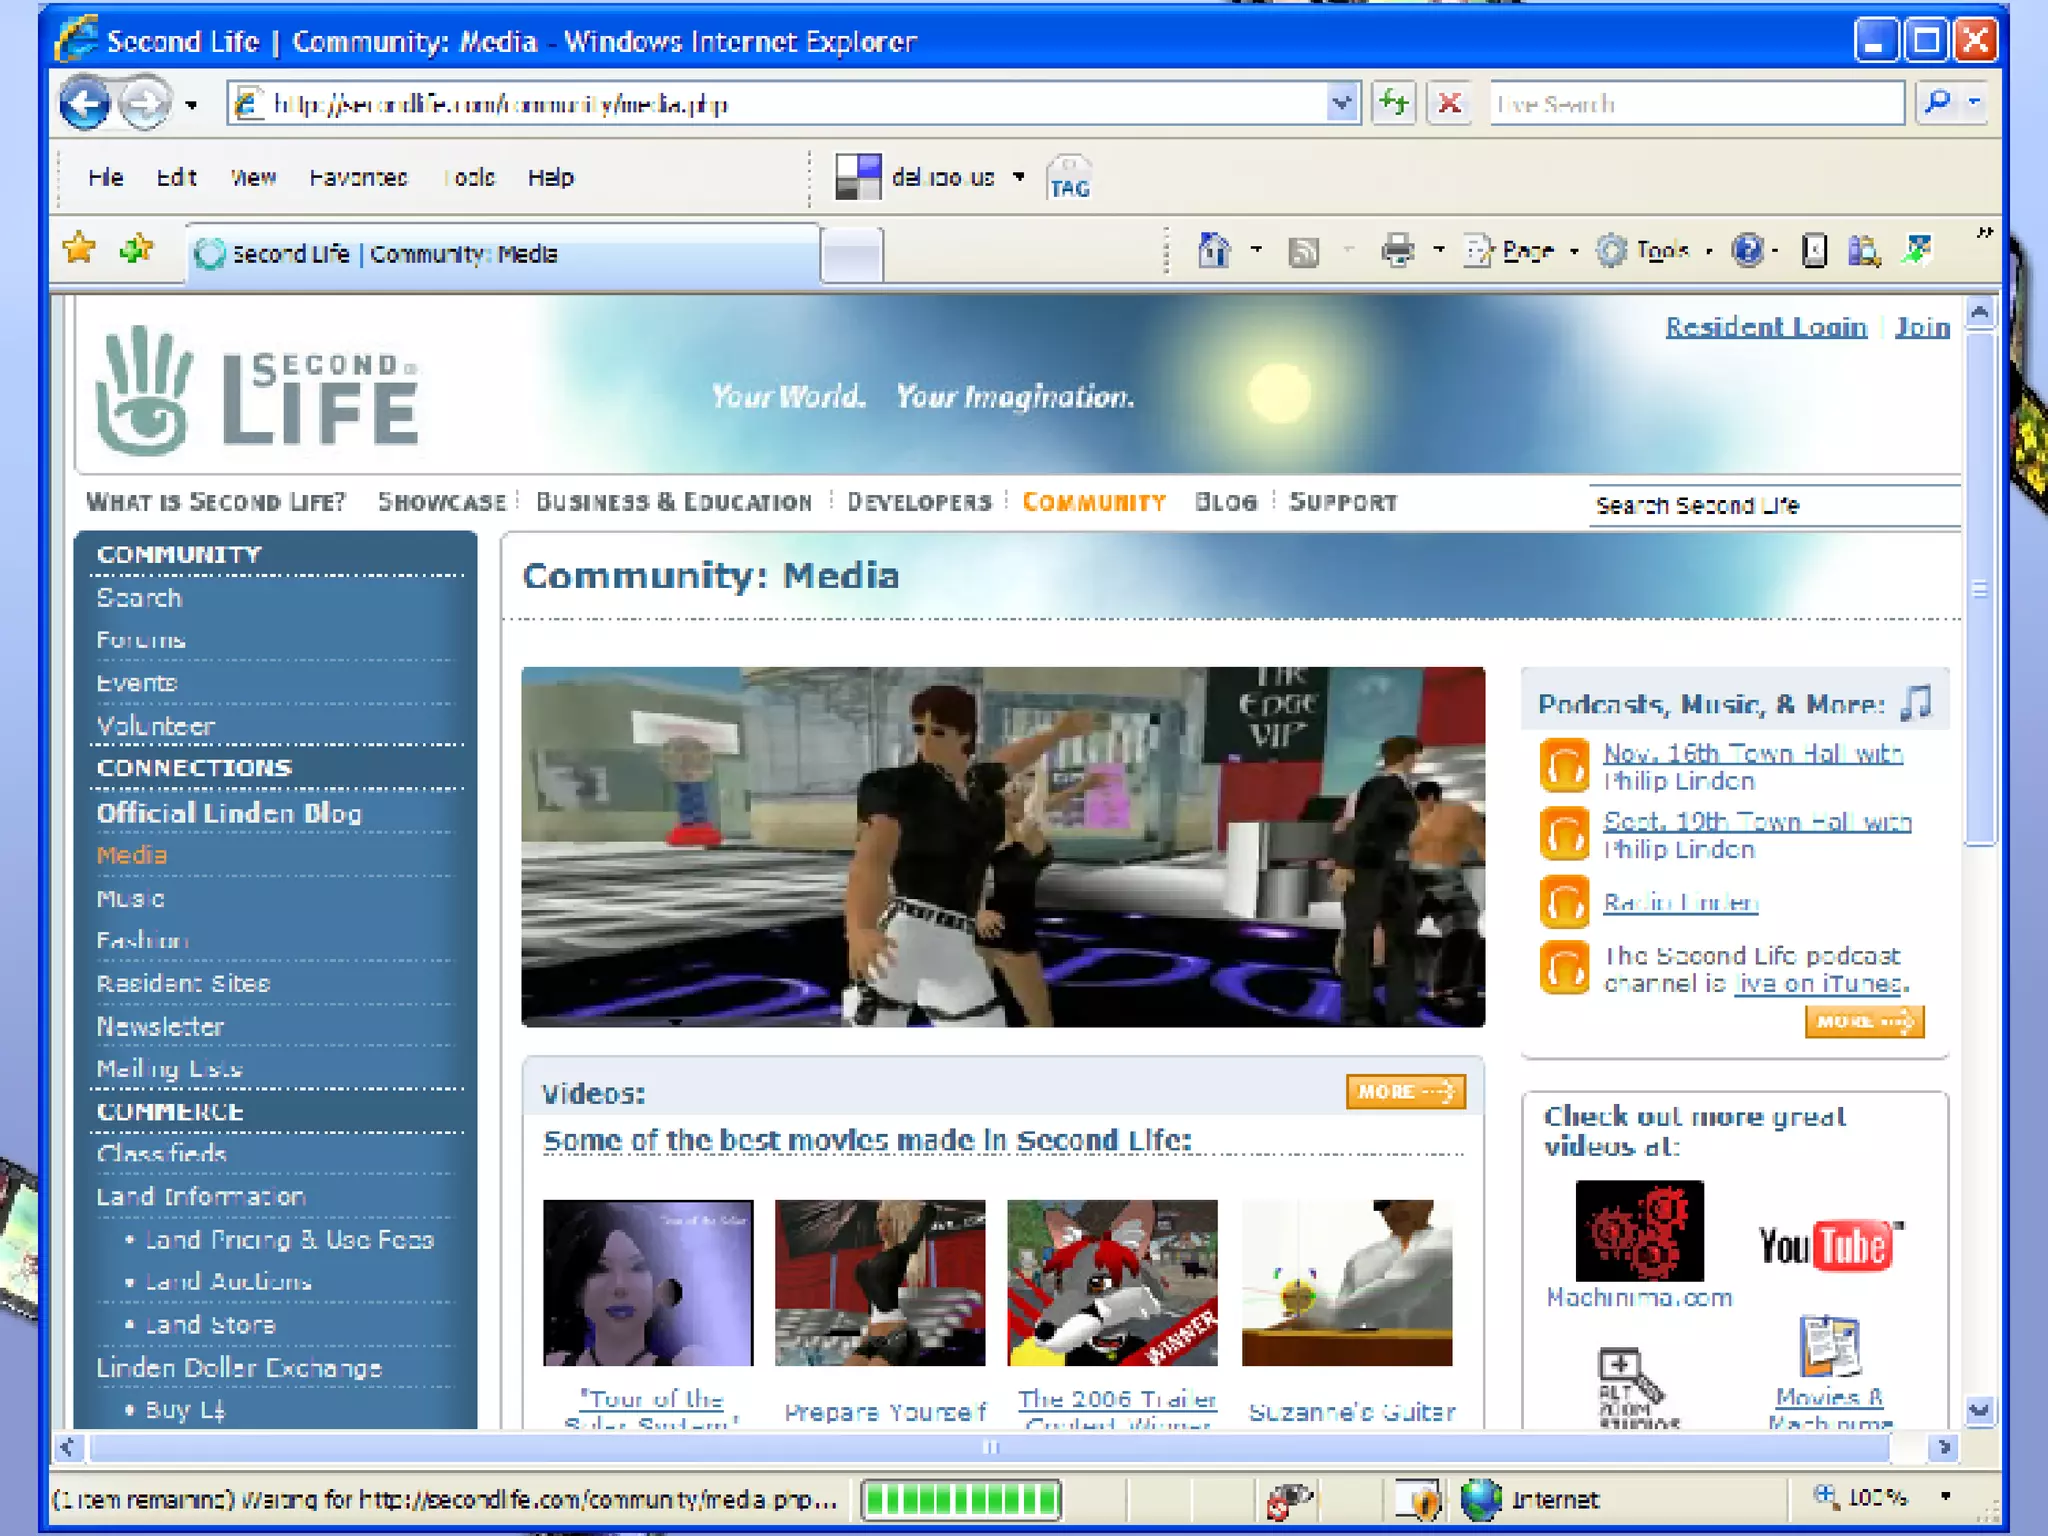Click the Add to Favorites star icon
The height and width of the screenshot is (1536, 2048).
(136, 250)
